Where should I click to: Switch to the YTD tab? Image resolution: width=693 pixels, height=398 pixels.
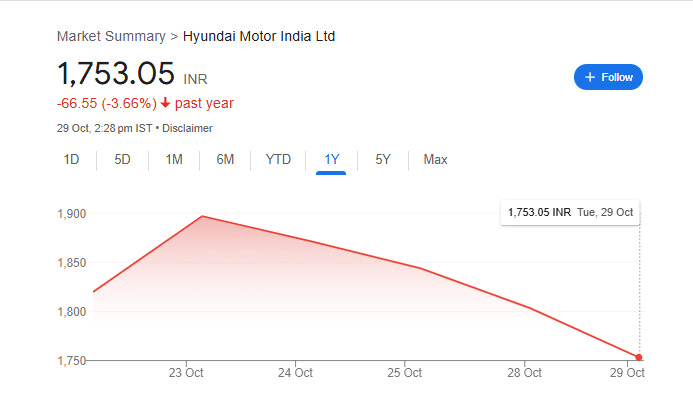click(x=278, y=159)
